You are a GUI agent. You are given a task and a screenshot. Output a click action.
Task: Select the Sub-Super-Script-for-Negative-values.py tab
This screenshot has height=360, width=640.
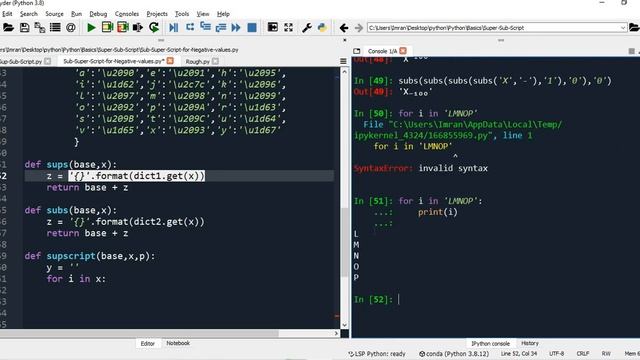[x=113, y=61]
